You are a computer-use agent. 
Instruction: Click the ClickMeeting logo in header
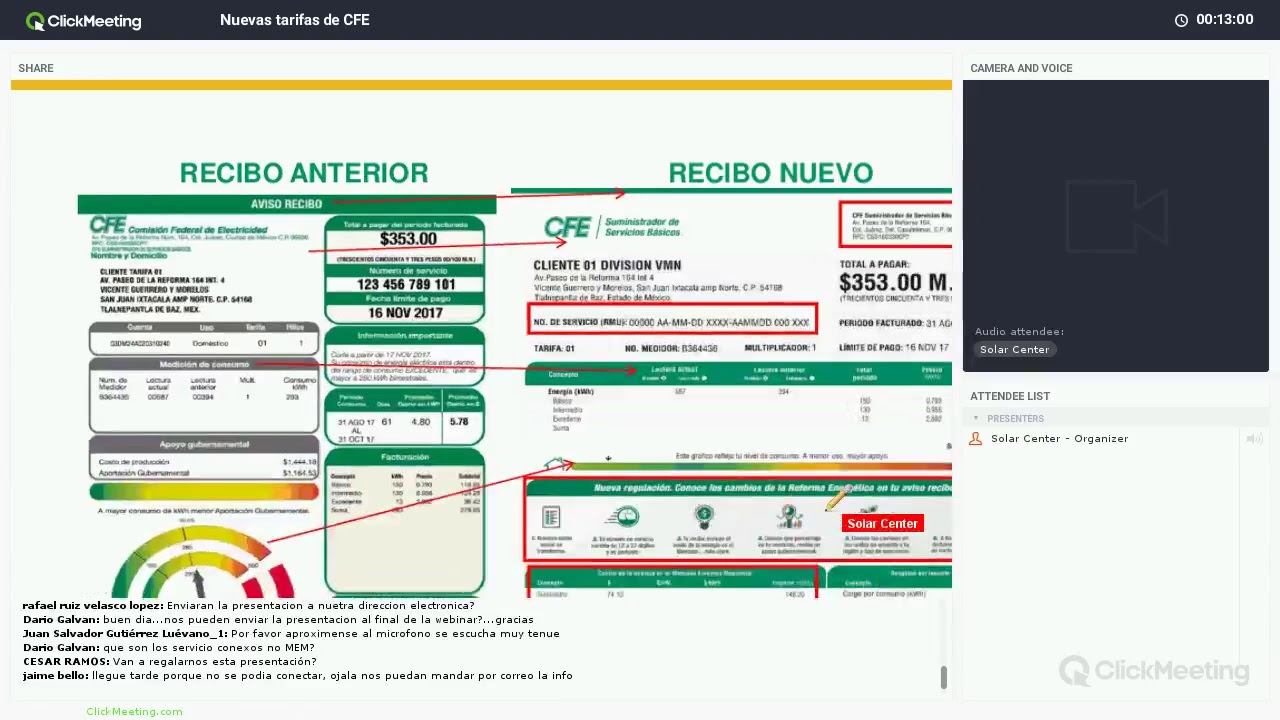83,20
